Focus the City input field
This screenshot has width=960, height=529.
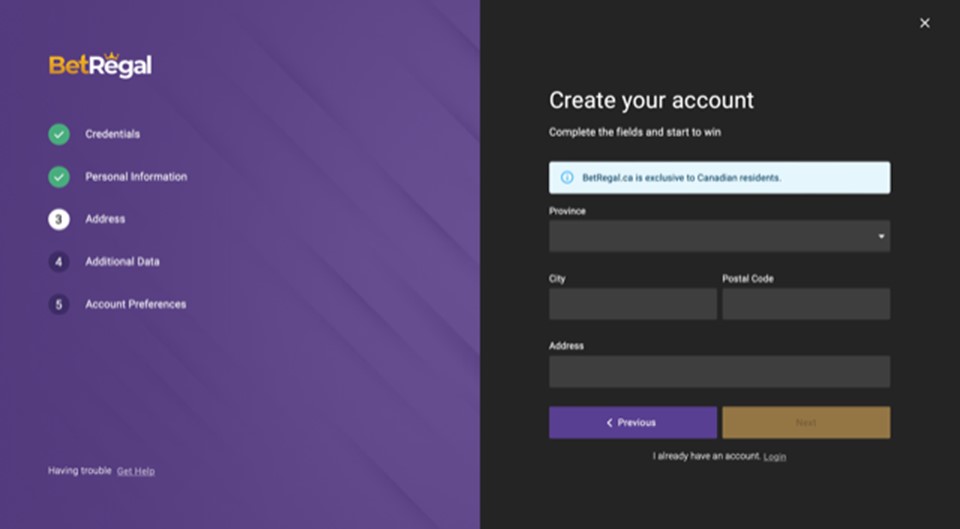[x=632, y=304]
